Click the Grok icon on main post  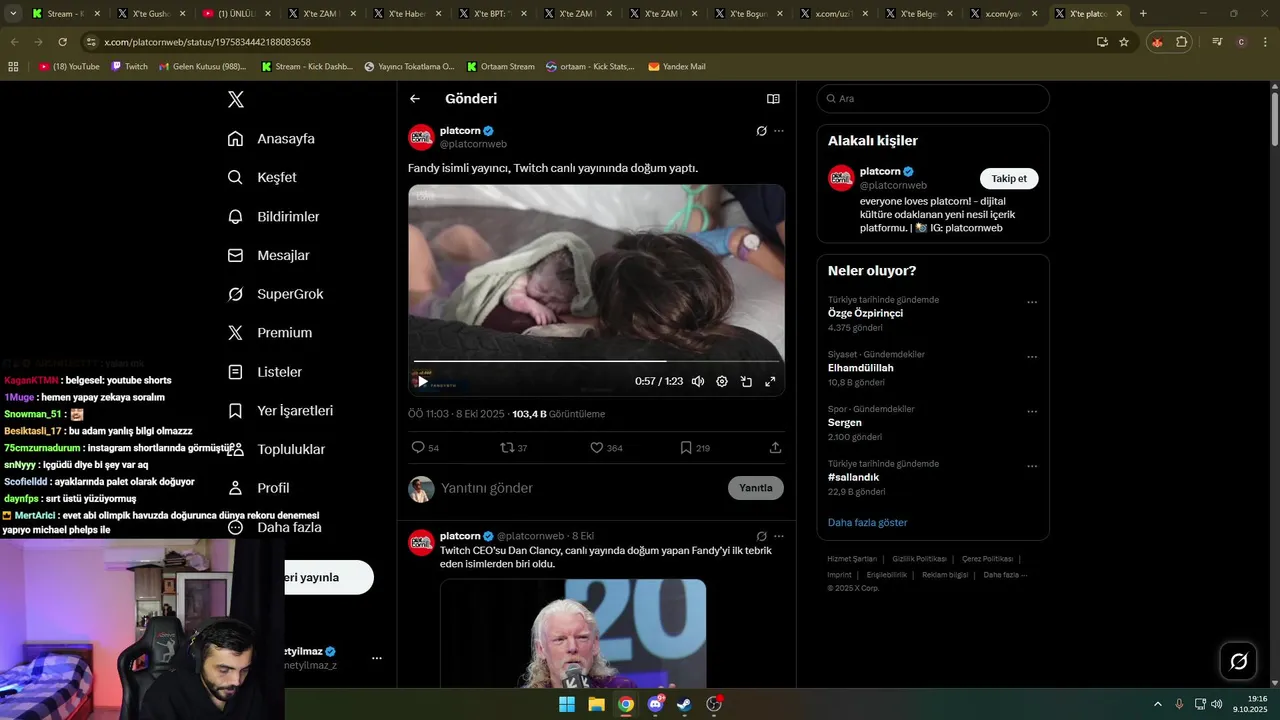761,131
